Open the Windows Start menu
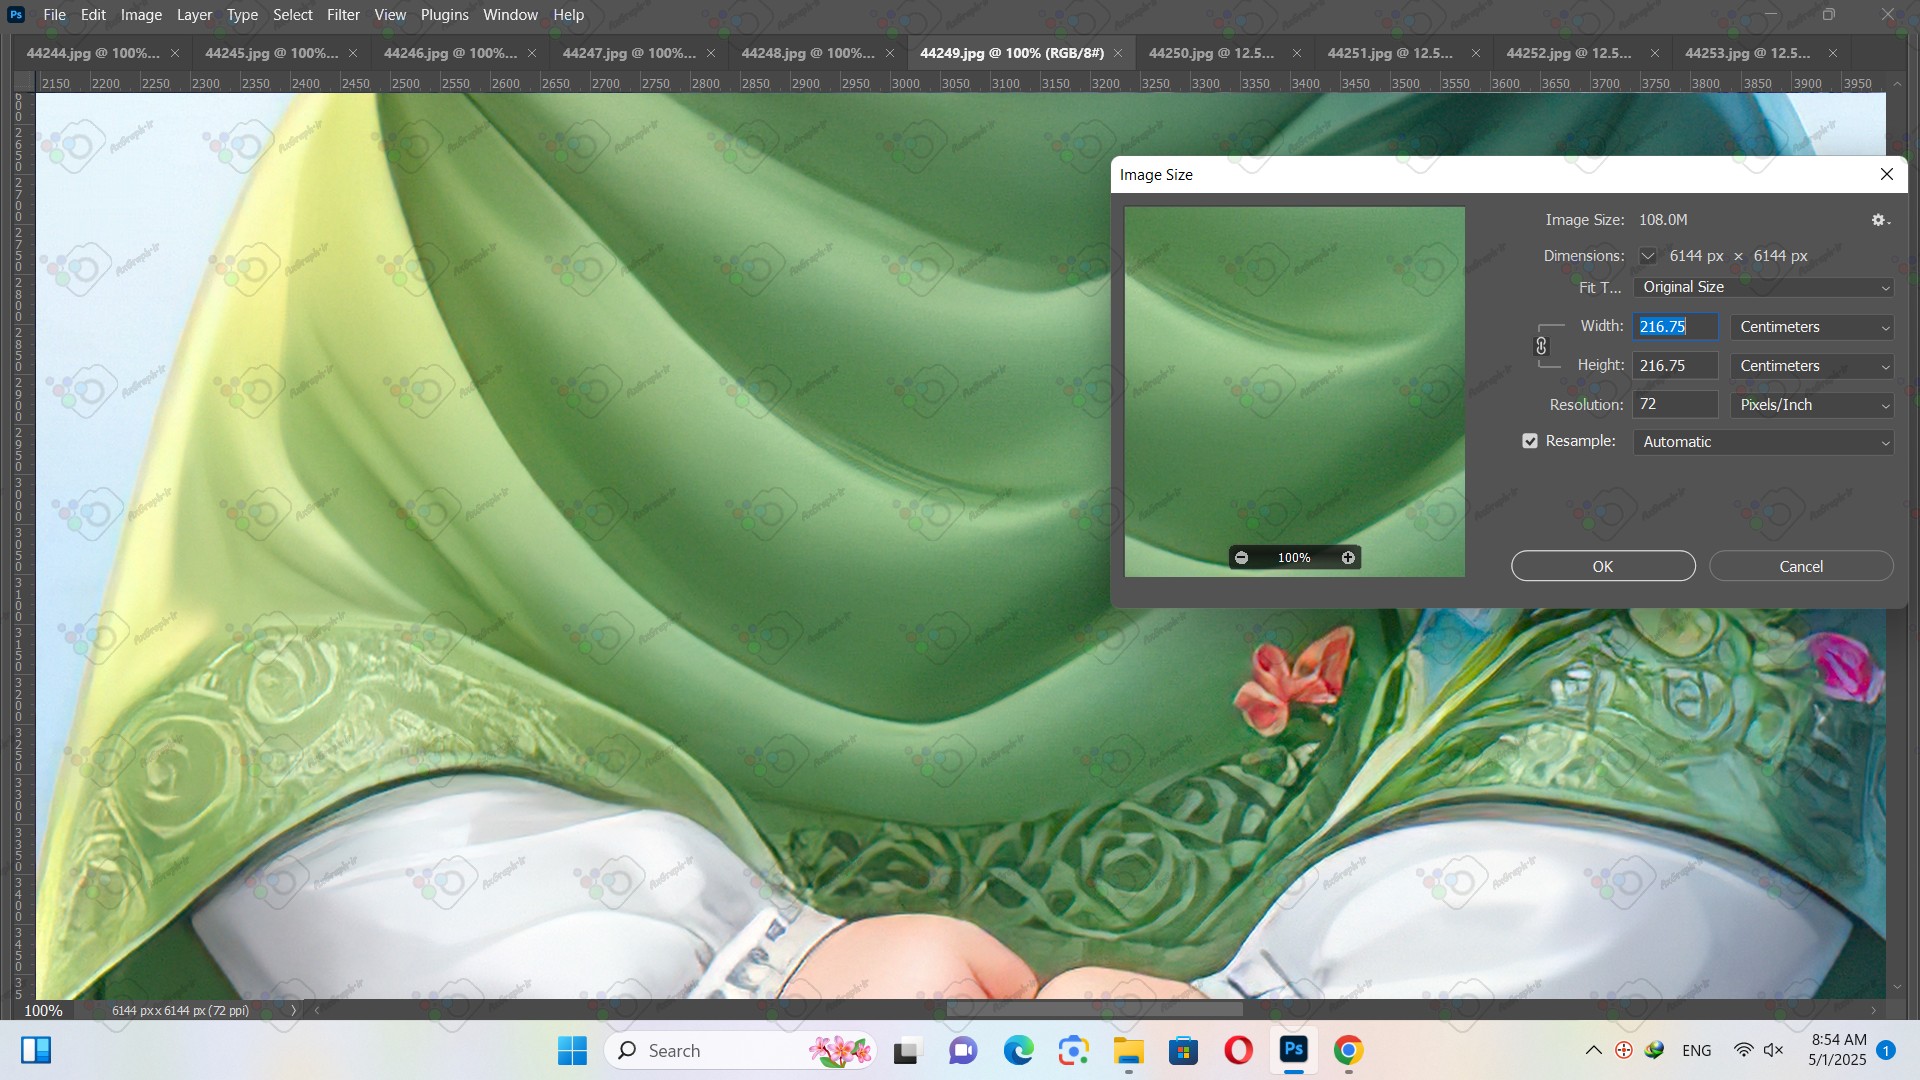The image size is (1920, 1080). (572, 1050)
